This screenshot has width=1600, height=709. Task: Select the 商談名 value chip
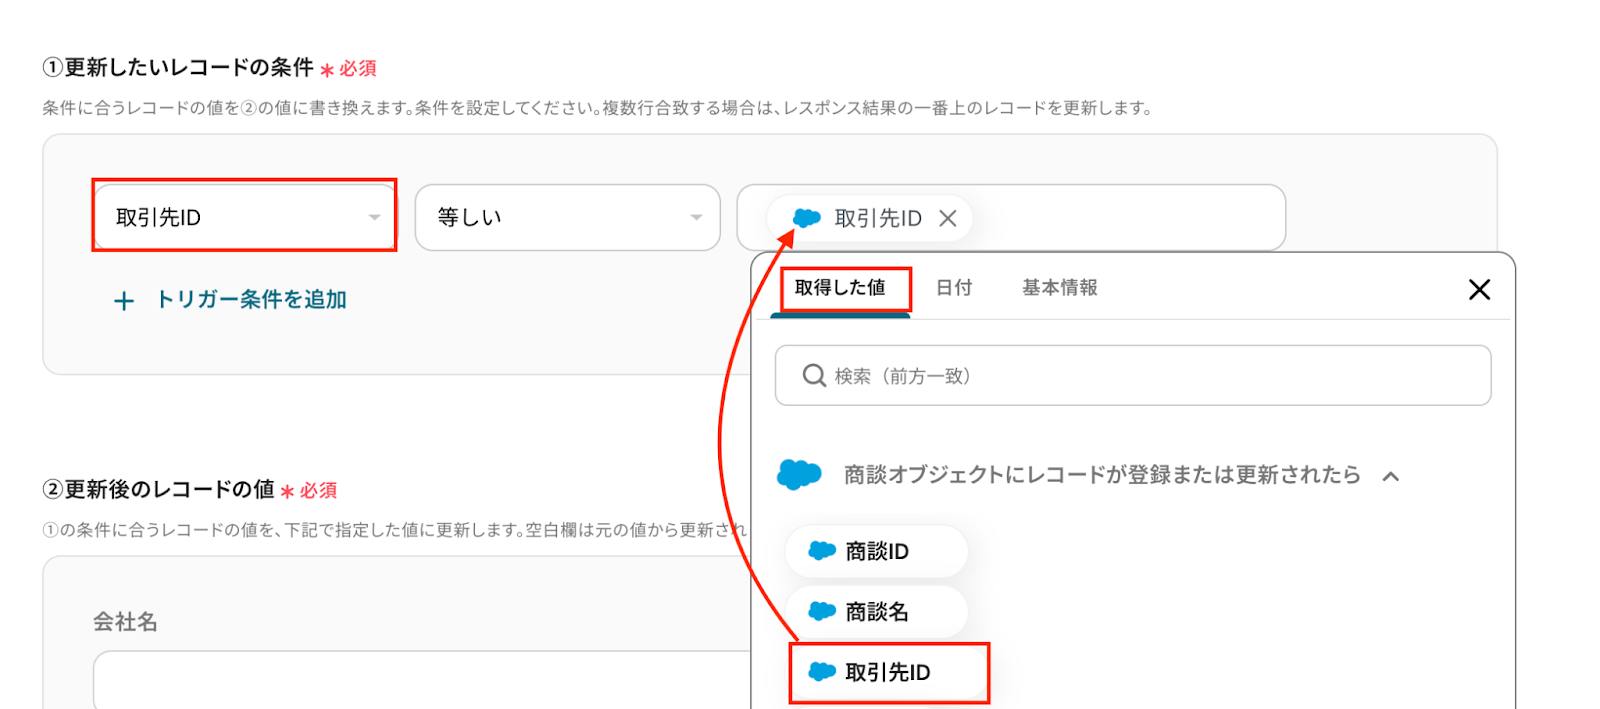point(876,611)
